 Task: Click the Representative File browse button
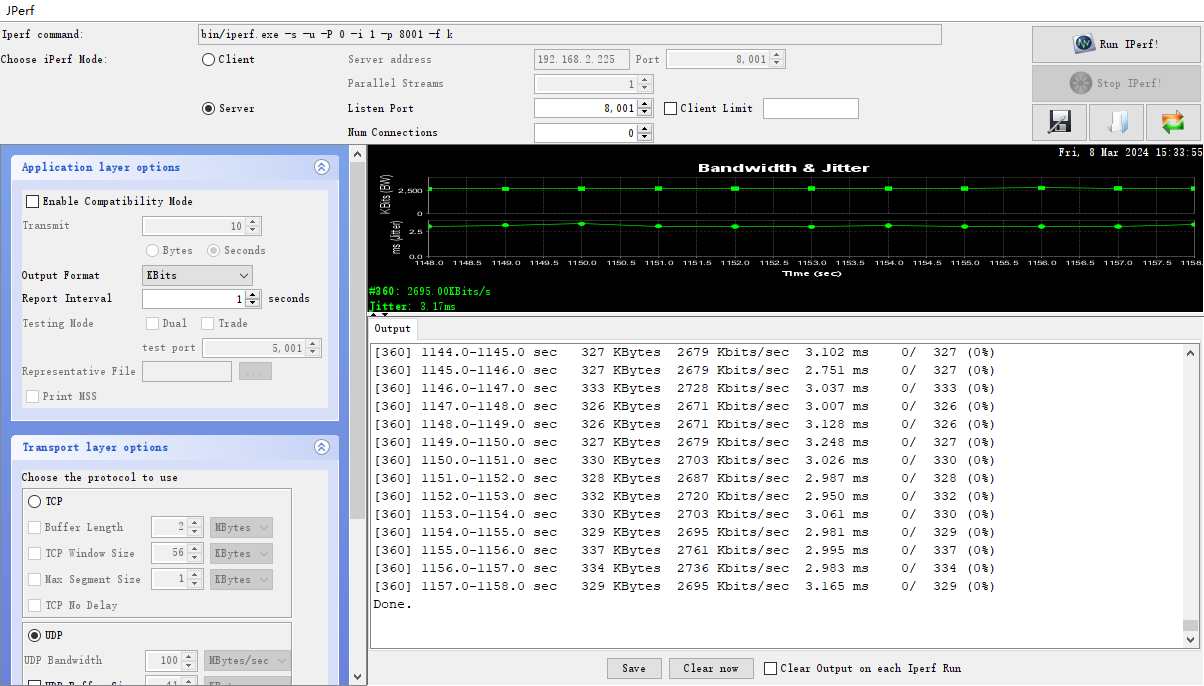tap(255, 371)
